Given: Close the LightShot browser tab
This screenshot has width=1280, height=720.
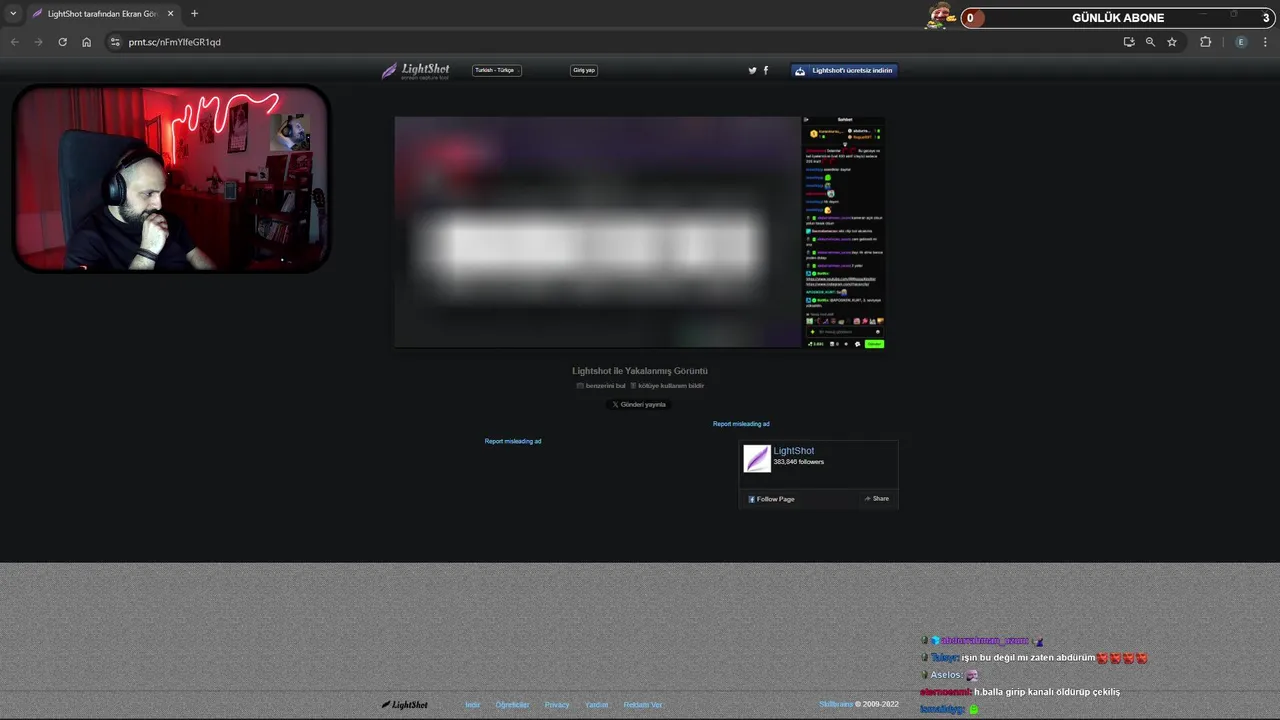Looking at the screenshot, I should (x=170, y=14).
